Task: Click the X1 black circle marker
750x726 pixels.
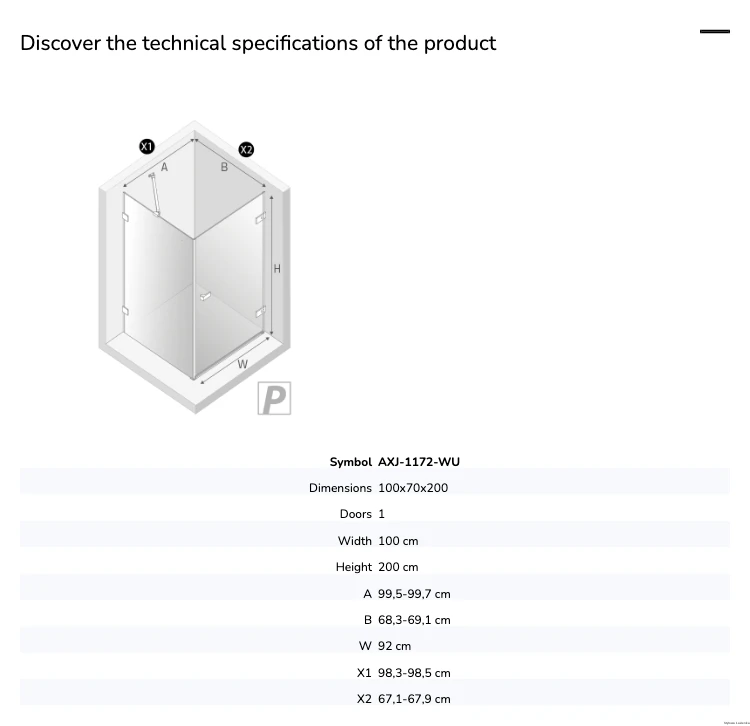Action: click(147, 146)
